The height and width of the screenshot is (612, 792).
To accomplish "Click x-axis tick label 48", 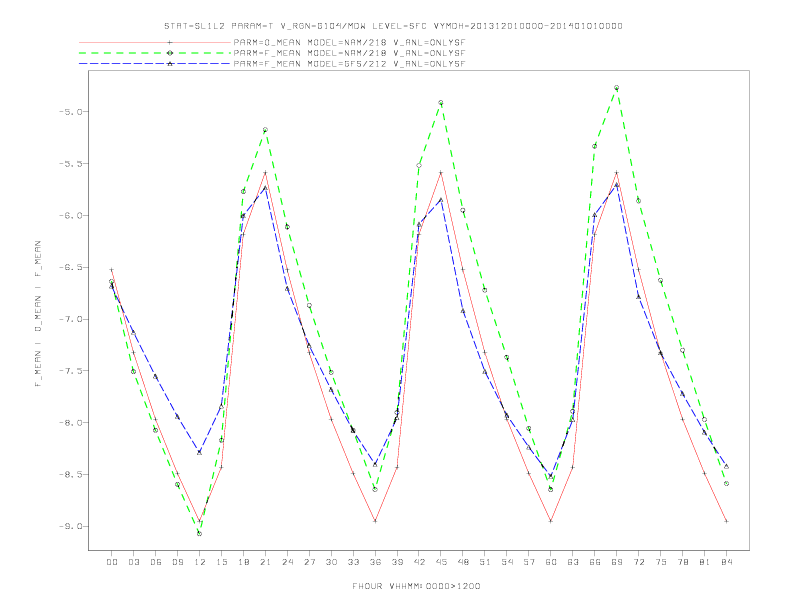I will [463, 562].
